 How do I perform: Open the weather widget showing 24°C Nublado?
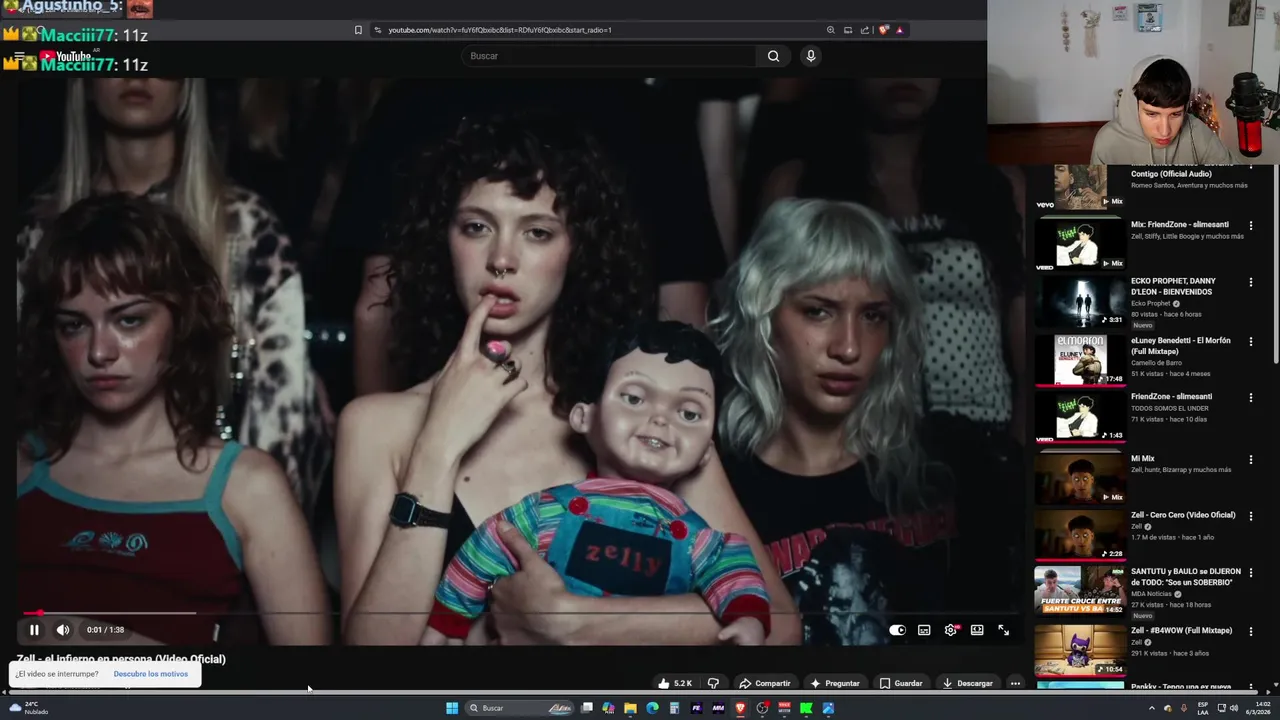[30, 708]
